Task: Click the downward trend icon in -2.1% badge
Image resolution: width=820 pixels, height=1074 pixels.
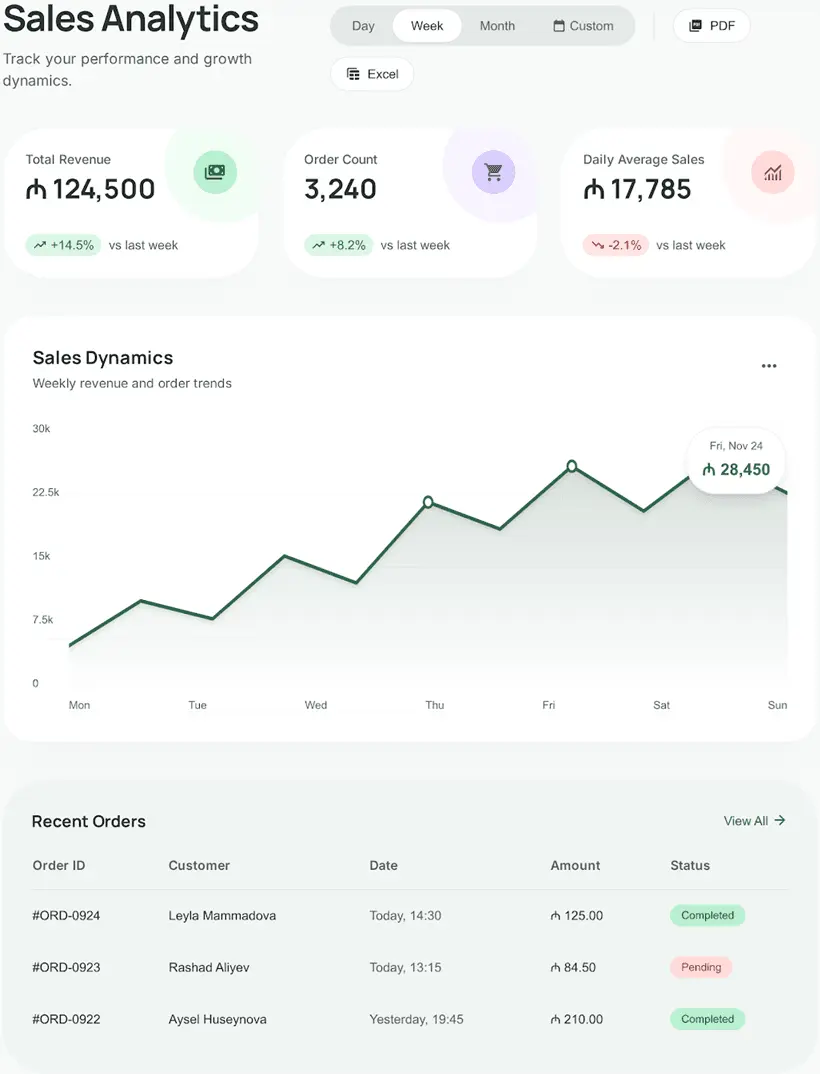Action: (x=598, y=245)
